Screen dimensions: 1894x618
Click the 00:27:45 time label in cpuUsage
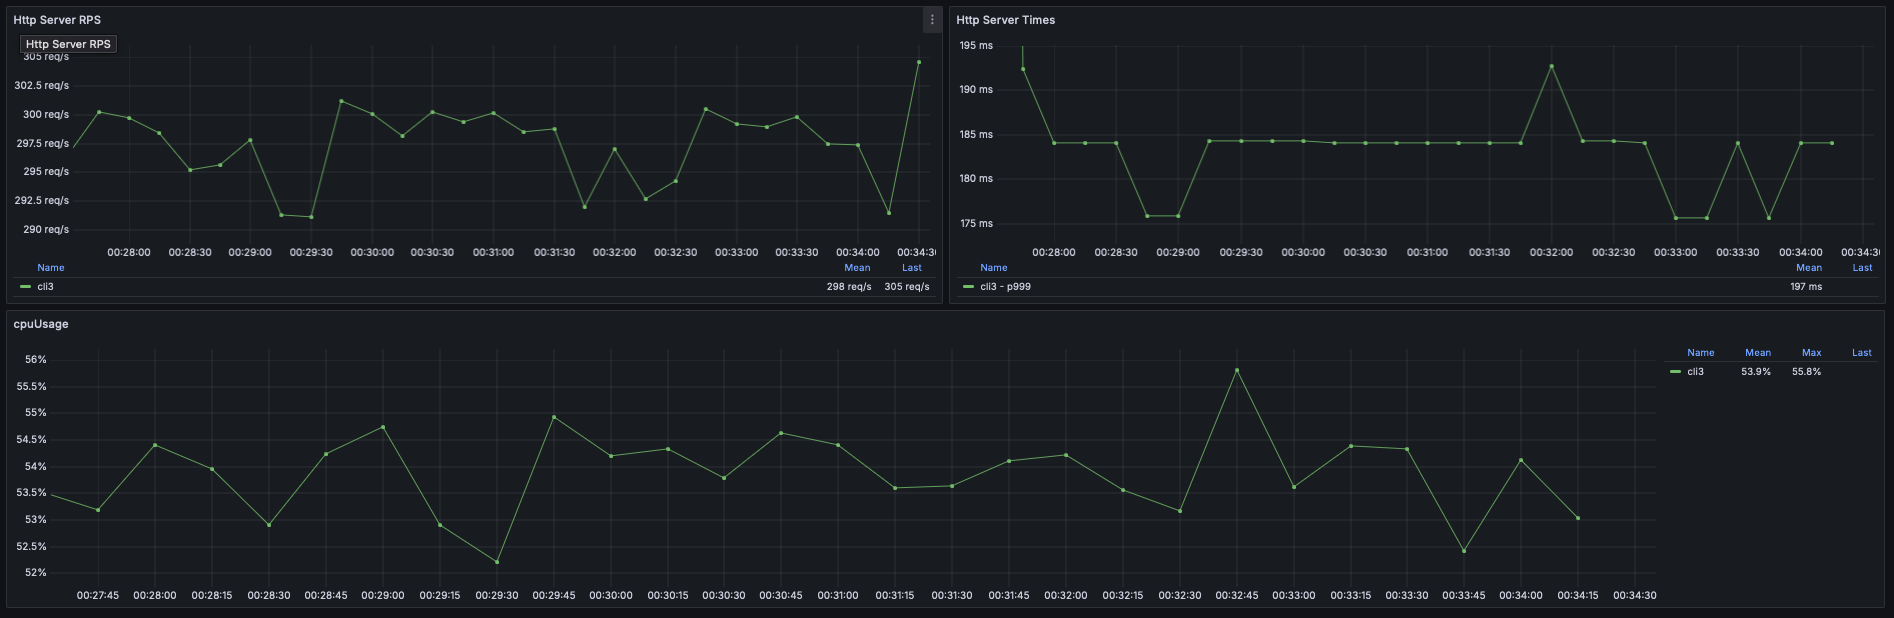tap(98, 596)
